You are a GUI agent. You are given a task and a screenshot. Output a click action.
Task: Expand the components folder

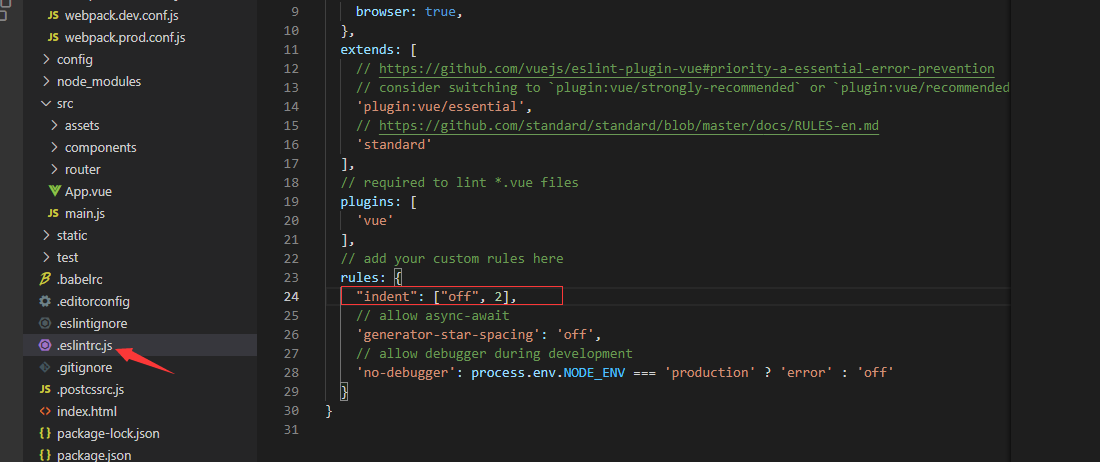[x=54, y=147]
